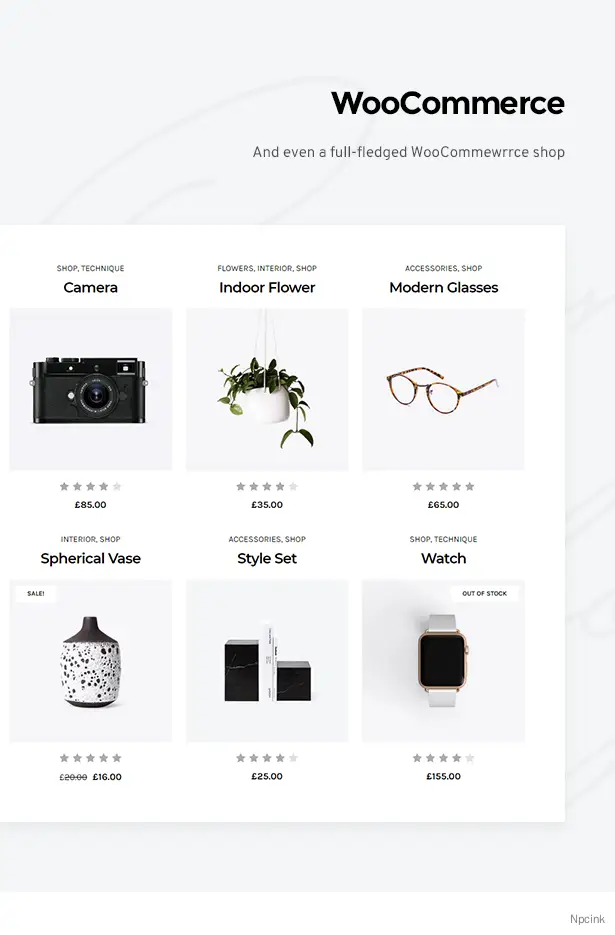Image resolution: width=615 pixels, height=935 pixels.
Task: Open the Style Set product image
Action: click(x=267, y=661)
